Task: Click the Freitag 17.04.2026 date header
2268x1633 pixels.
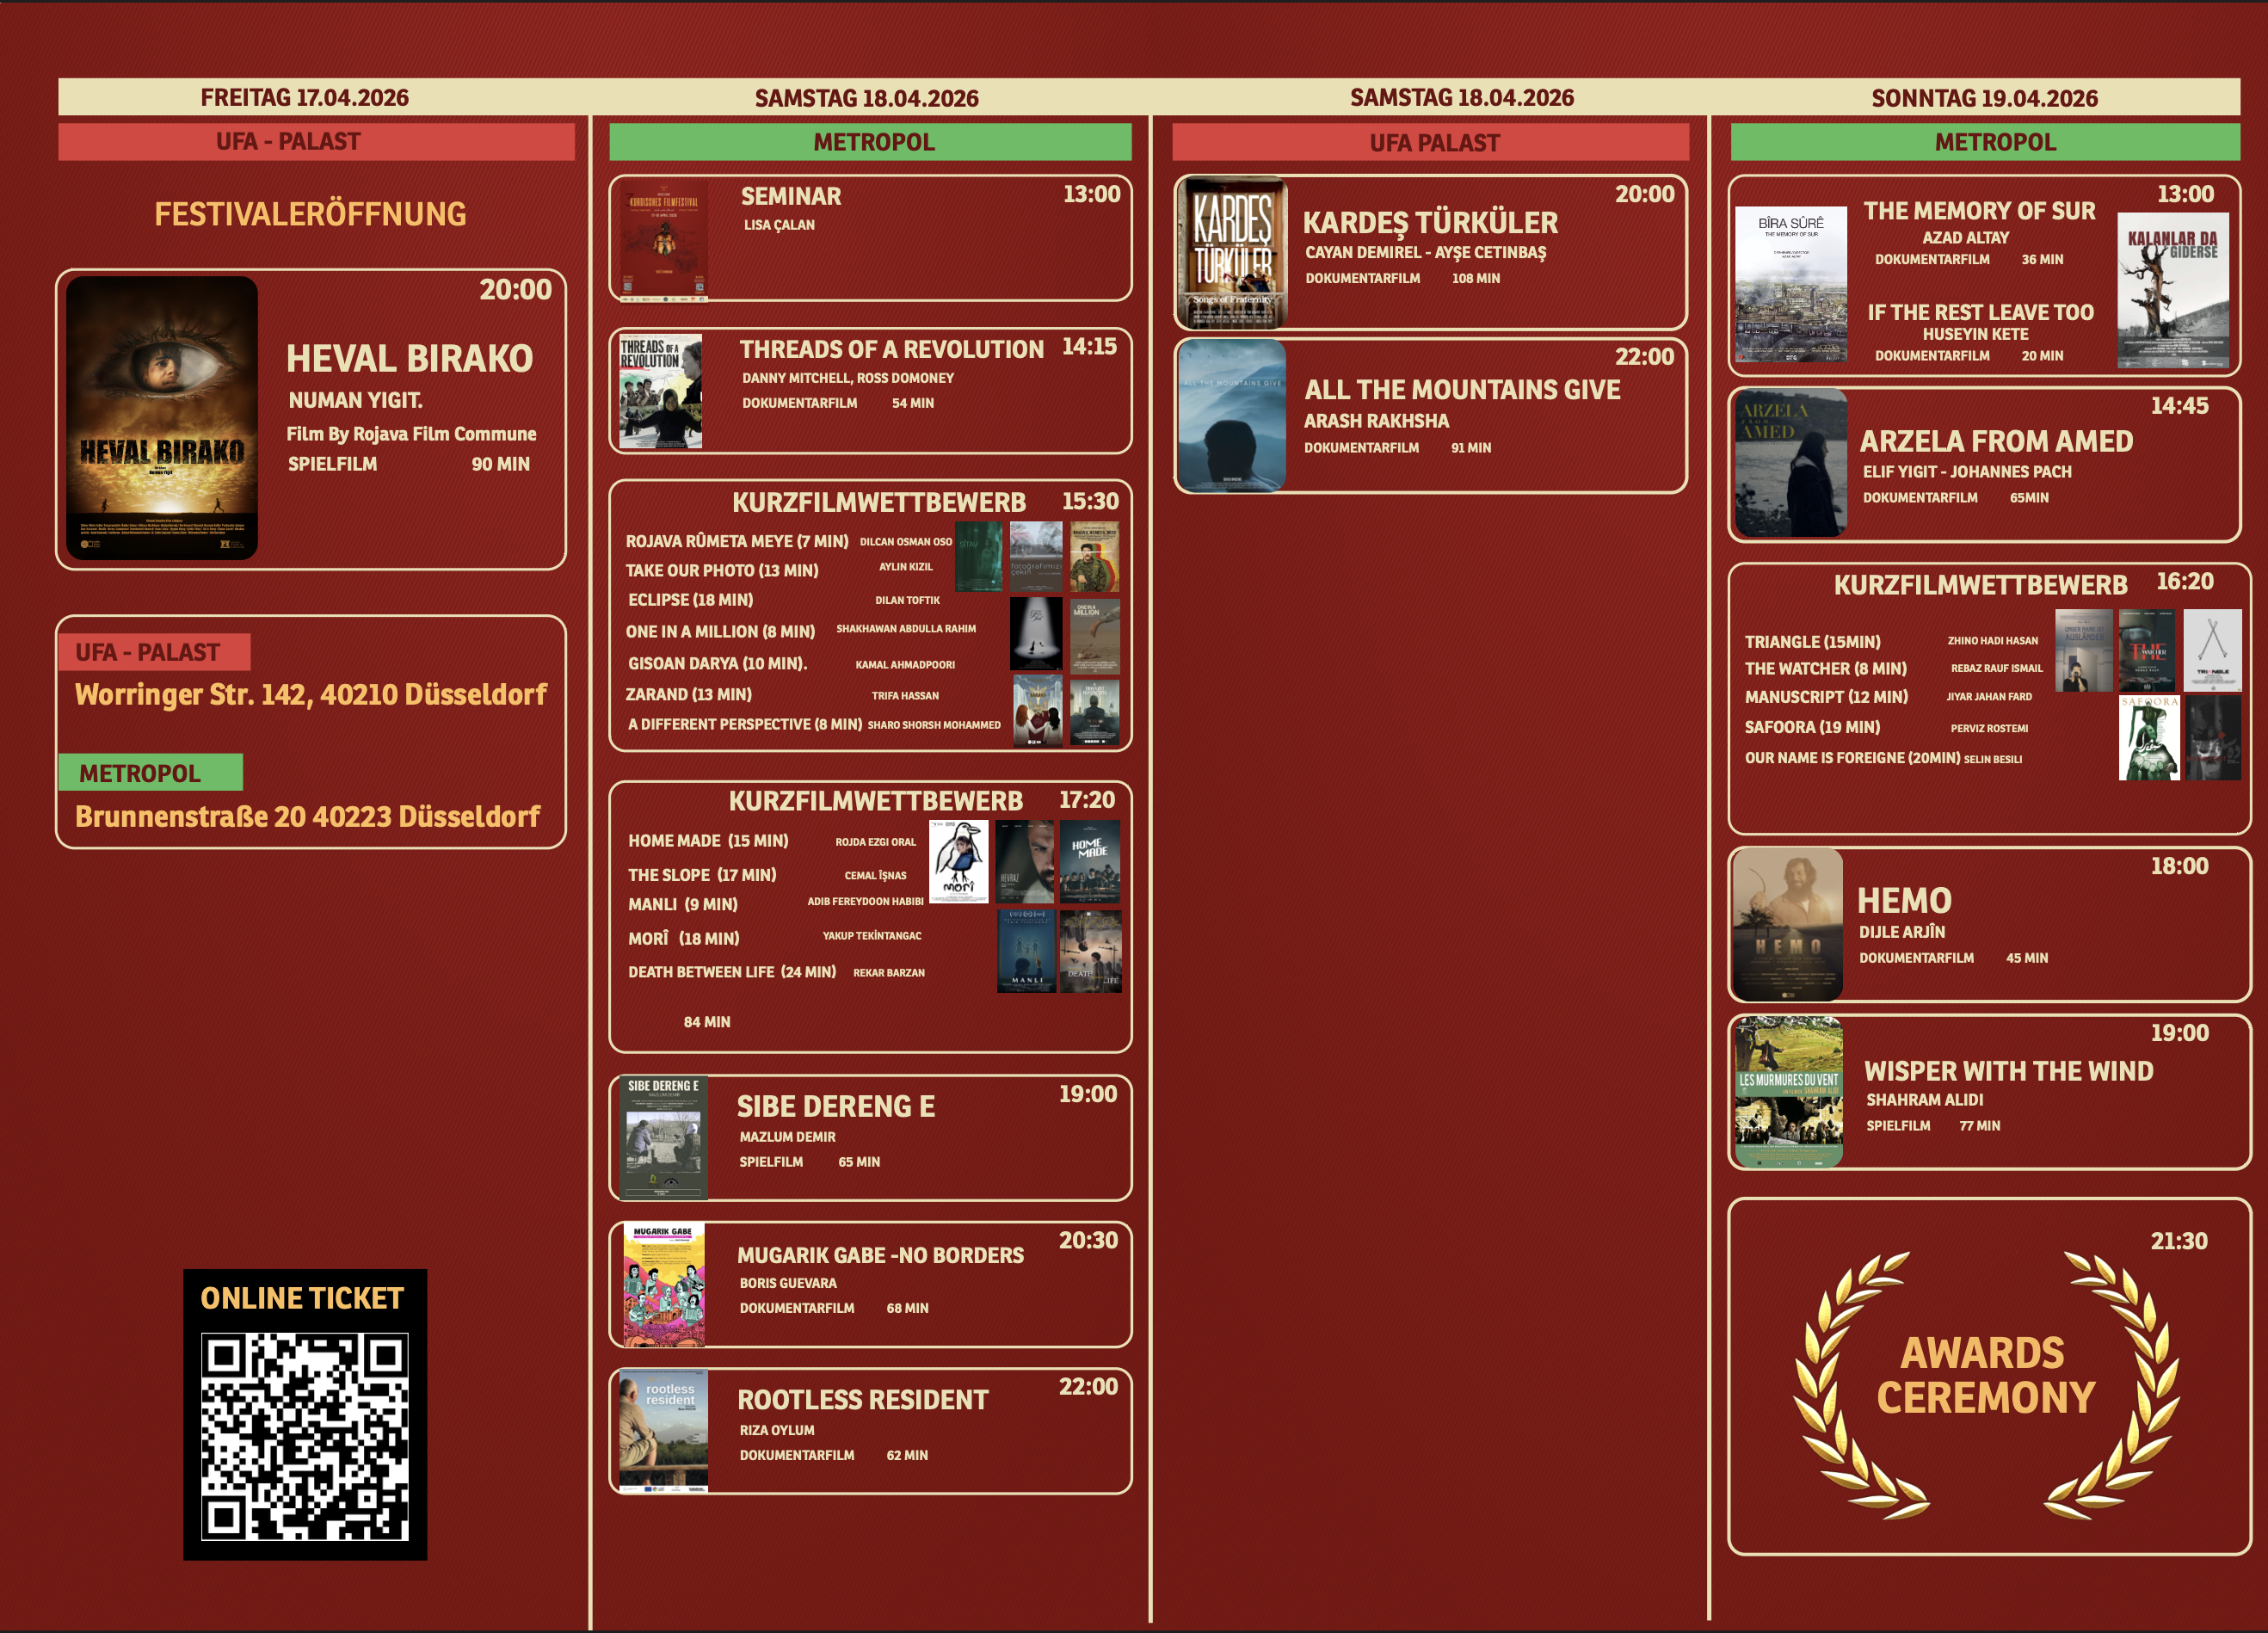Action: tap(304, 97)
